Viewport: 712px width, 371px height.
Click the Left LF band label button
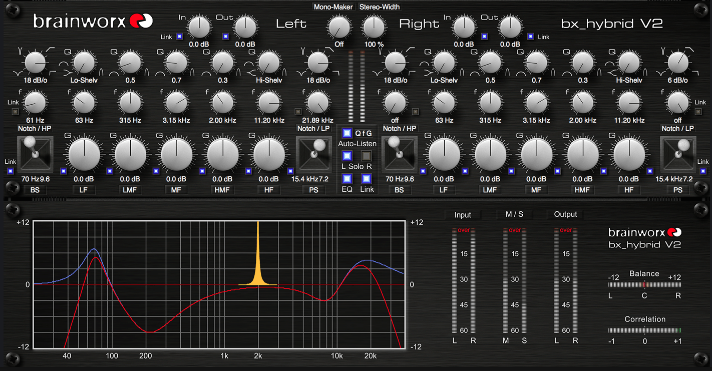(84, 190)
